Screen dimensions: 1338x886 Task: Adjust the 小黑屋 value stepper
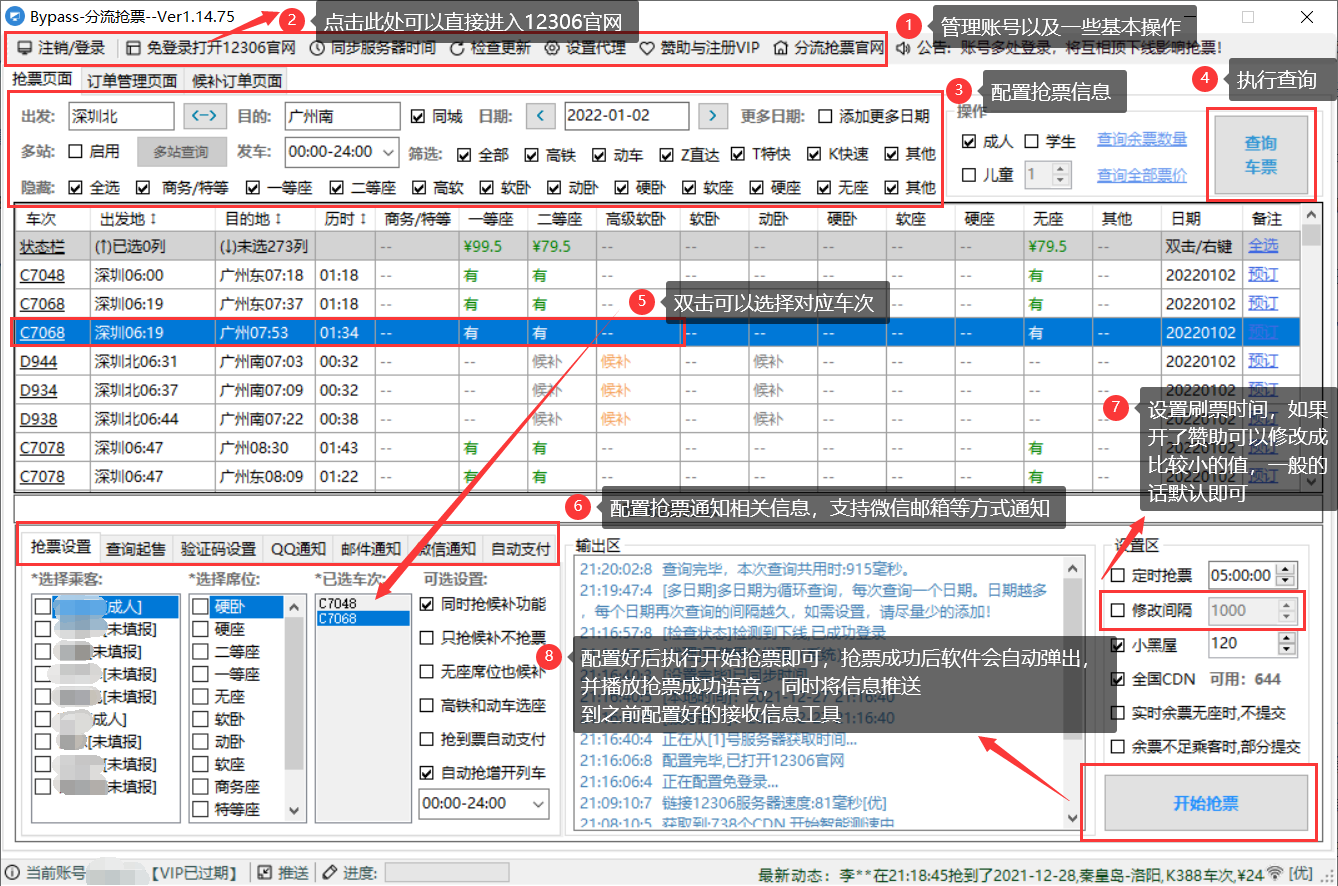click(x=1286, y=643)
